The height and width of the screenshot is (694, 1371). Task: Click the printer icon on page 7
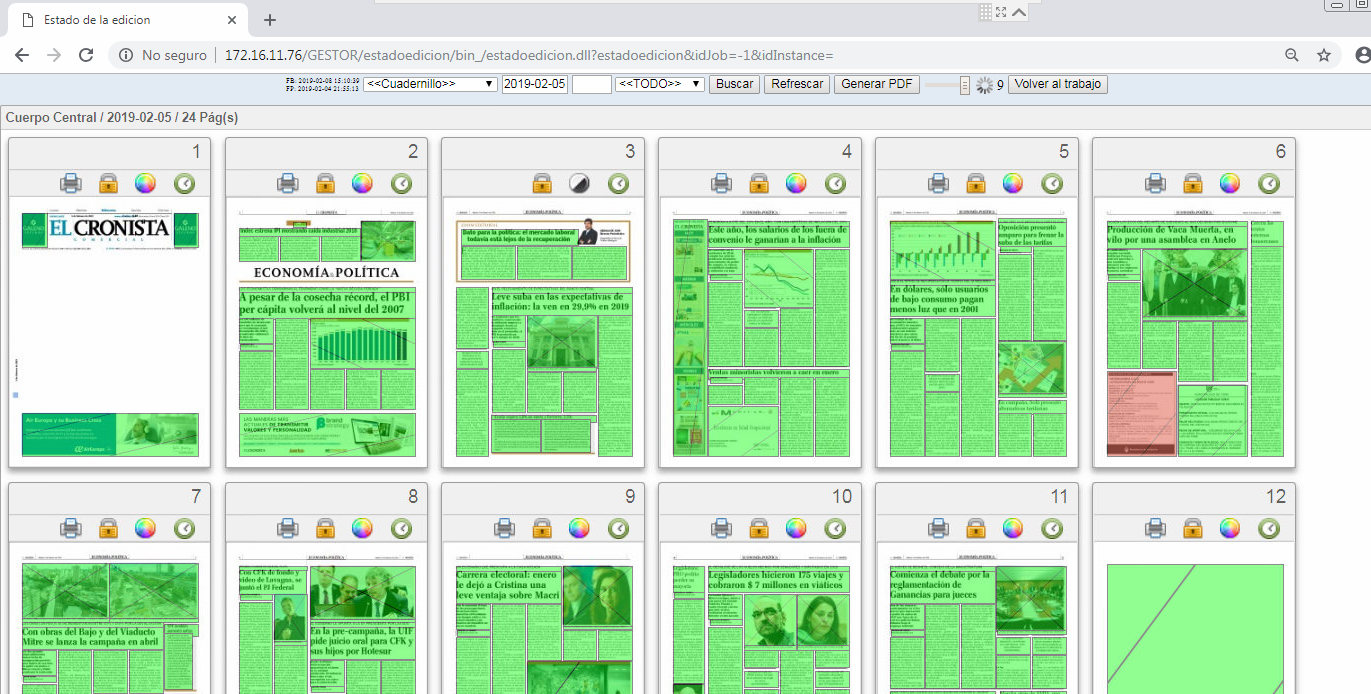click(x=70, y=528)
